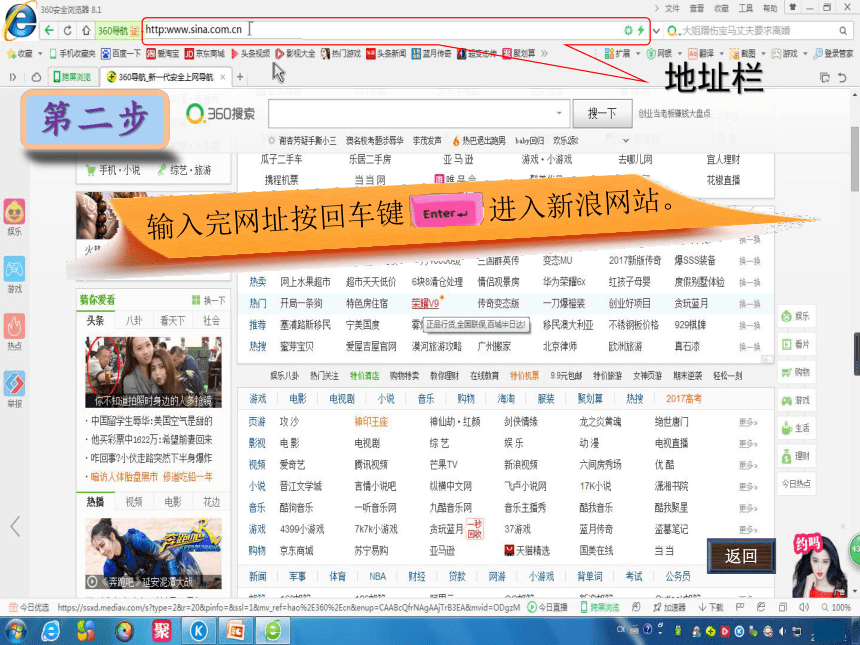The width and height of the screenshot is (860, 645).
Task: Open the 头条新闻 bookmark
Action: [386, 53]
